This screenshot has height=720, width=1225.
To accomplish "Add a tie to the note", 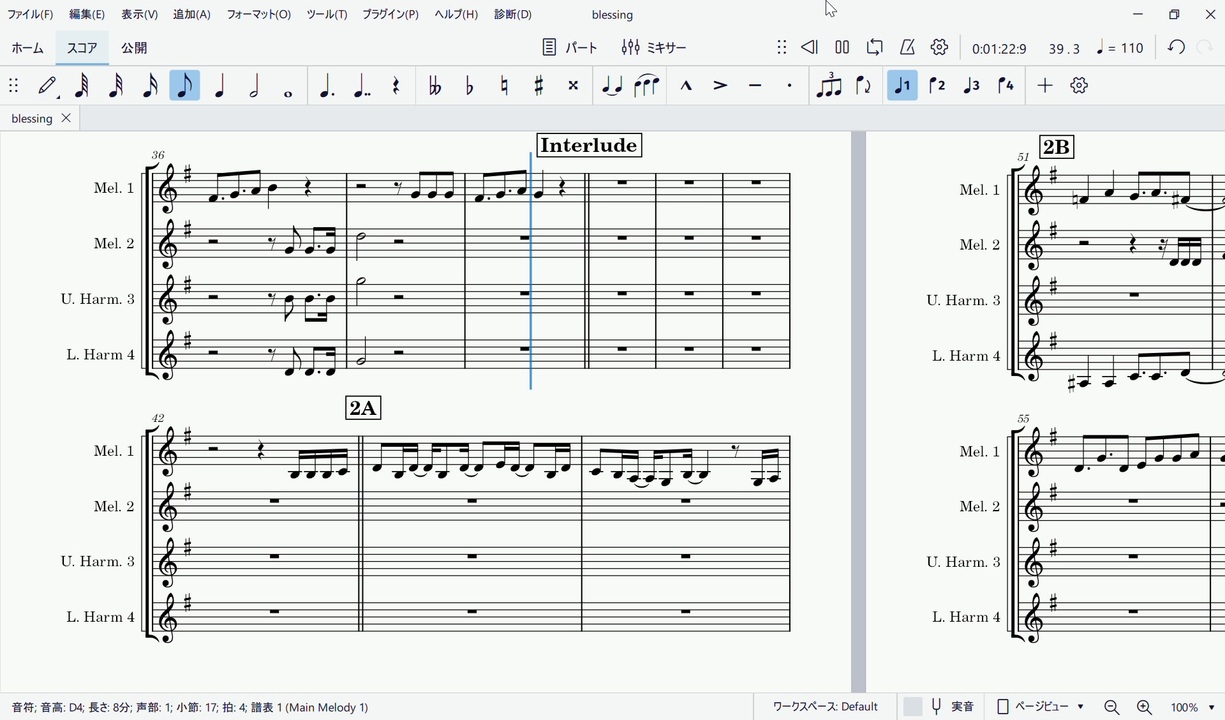I will click(x=611, y=86).
